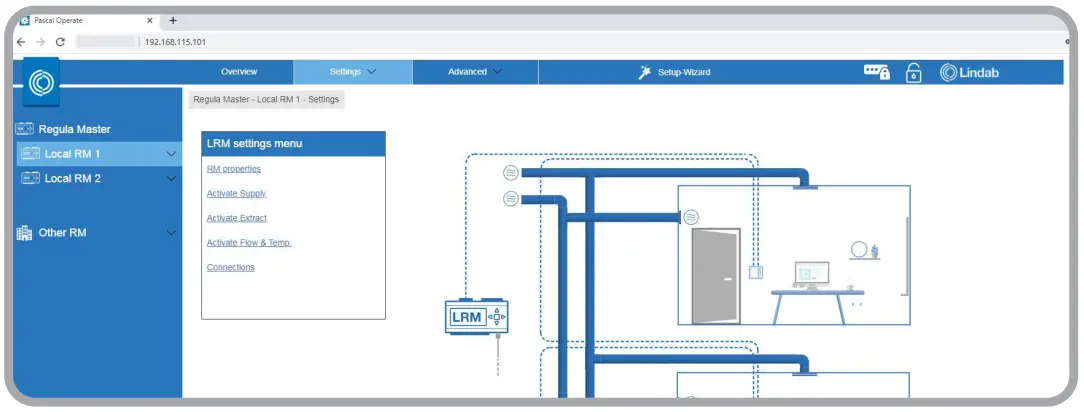Reload the page with refresh icon
This screenshot has height=412, width=1084.
[60, 42]
